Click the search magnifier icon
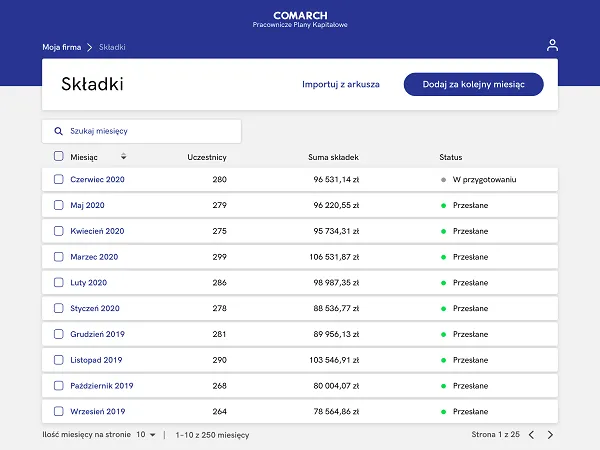The height and width of the screenshot is (450, 600). (59, 131)
